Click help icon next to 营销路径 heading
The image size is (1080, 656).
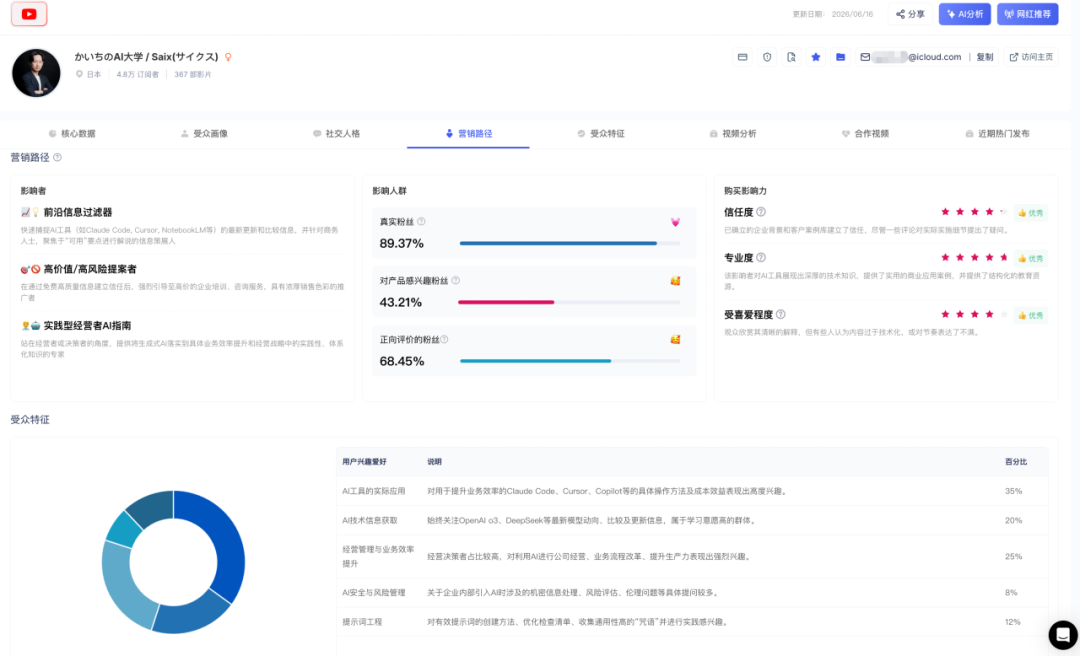pyautogui.click(x=57, y=157)
